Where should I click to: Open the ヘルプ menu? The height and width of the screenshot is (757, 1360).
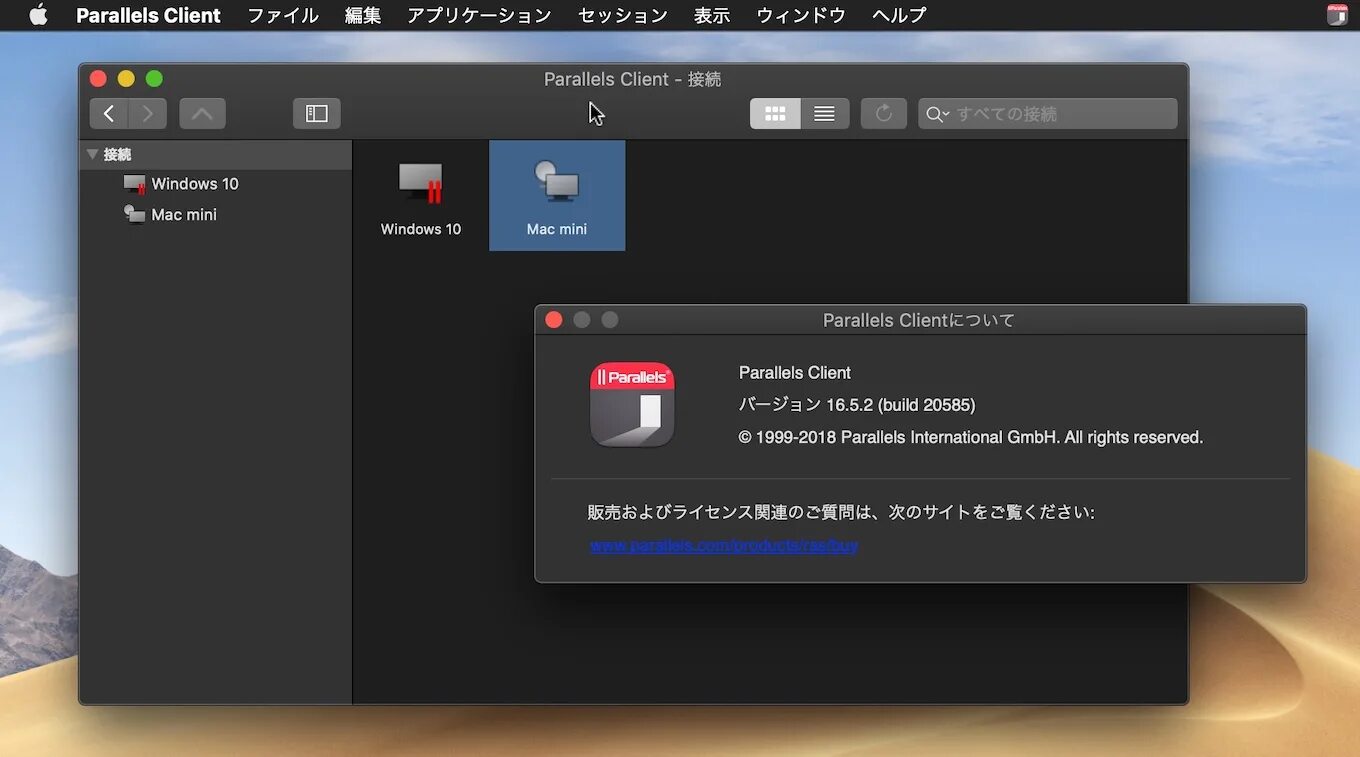(x=899, y=15)
